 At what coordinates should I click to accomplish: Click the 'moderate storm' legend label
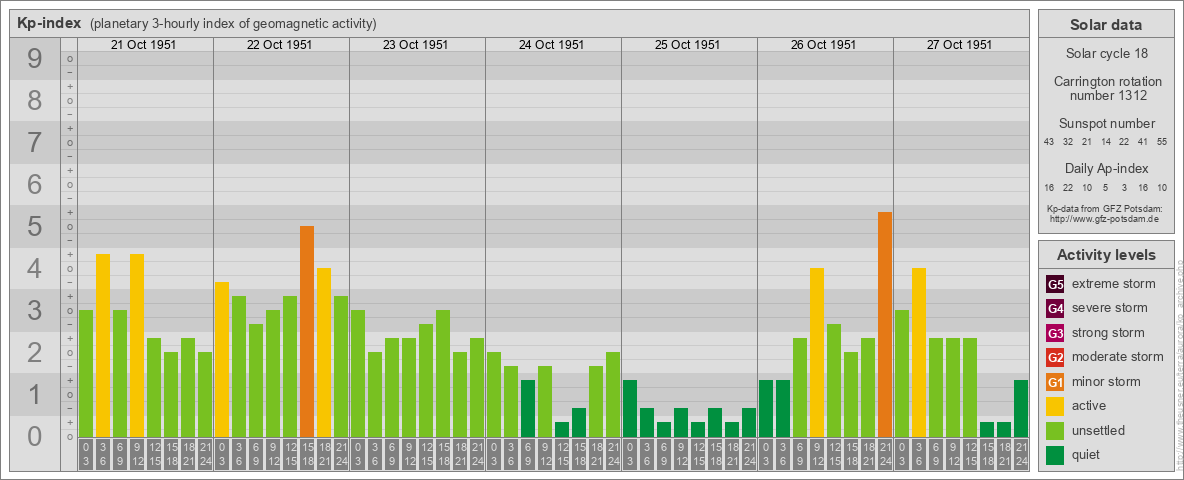coord(1118,357)
